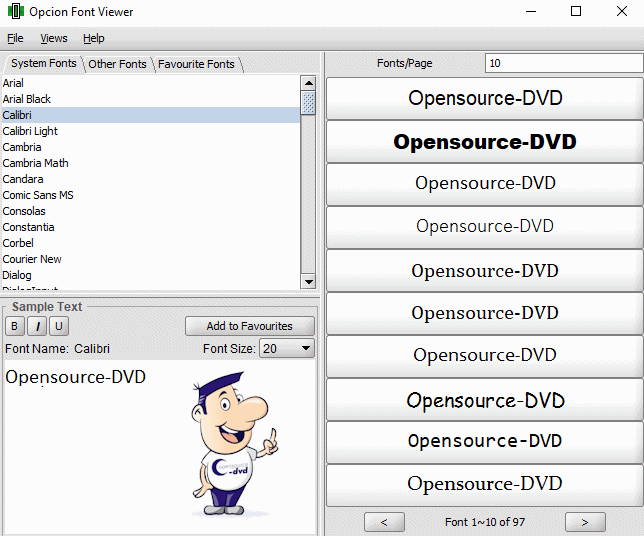
Task: Switch to the Favourite Fonts tab
Action: click(196, 64)
